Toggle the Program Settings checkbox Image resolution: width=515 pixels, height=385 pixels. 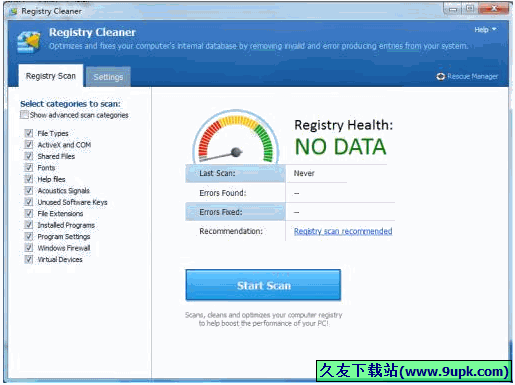point(29,236)
